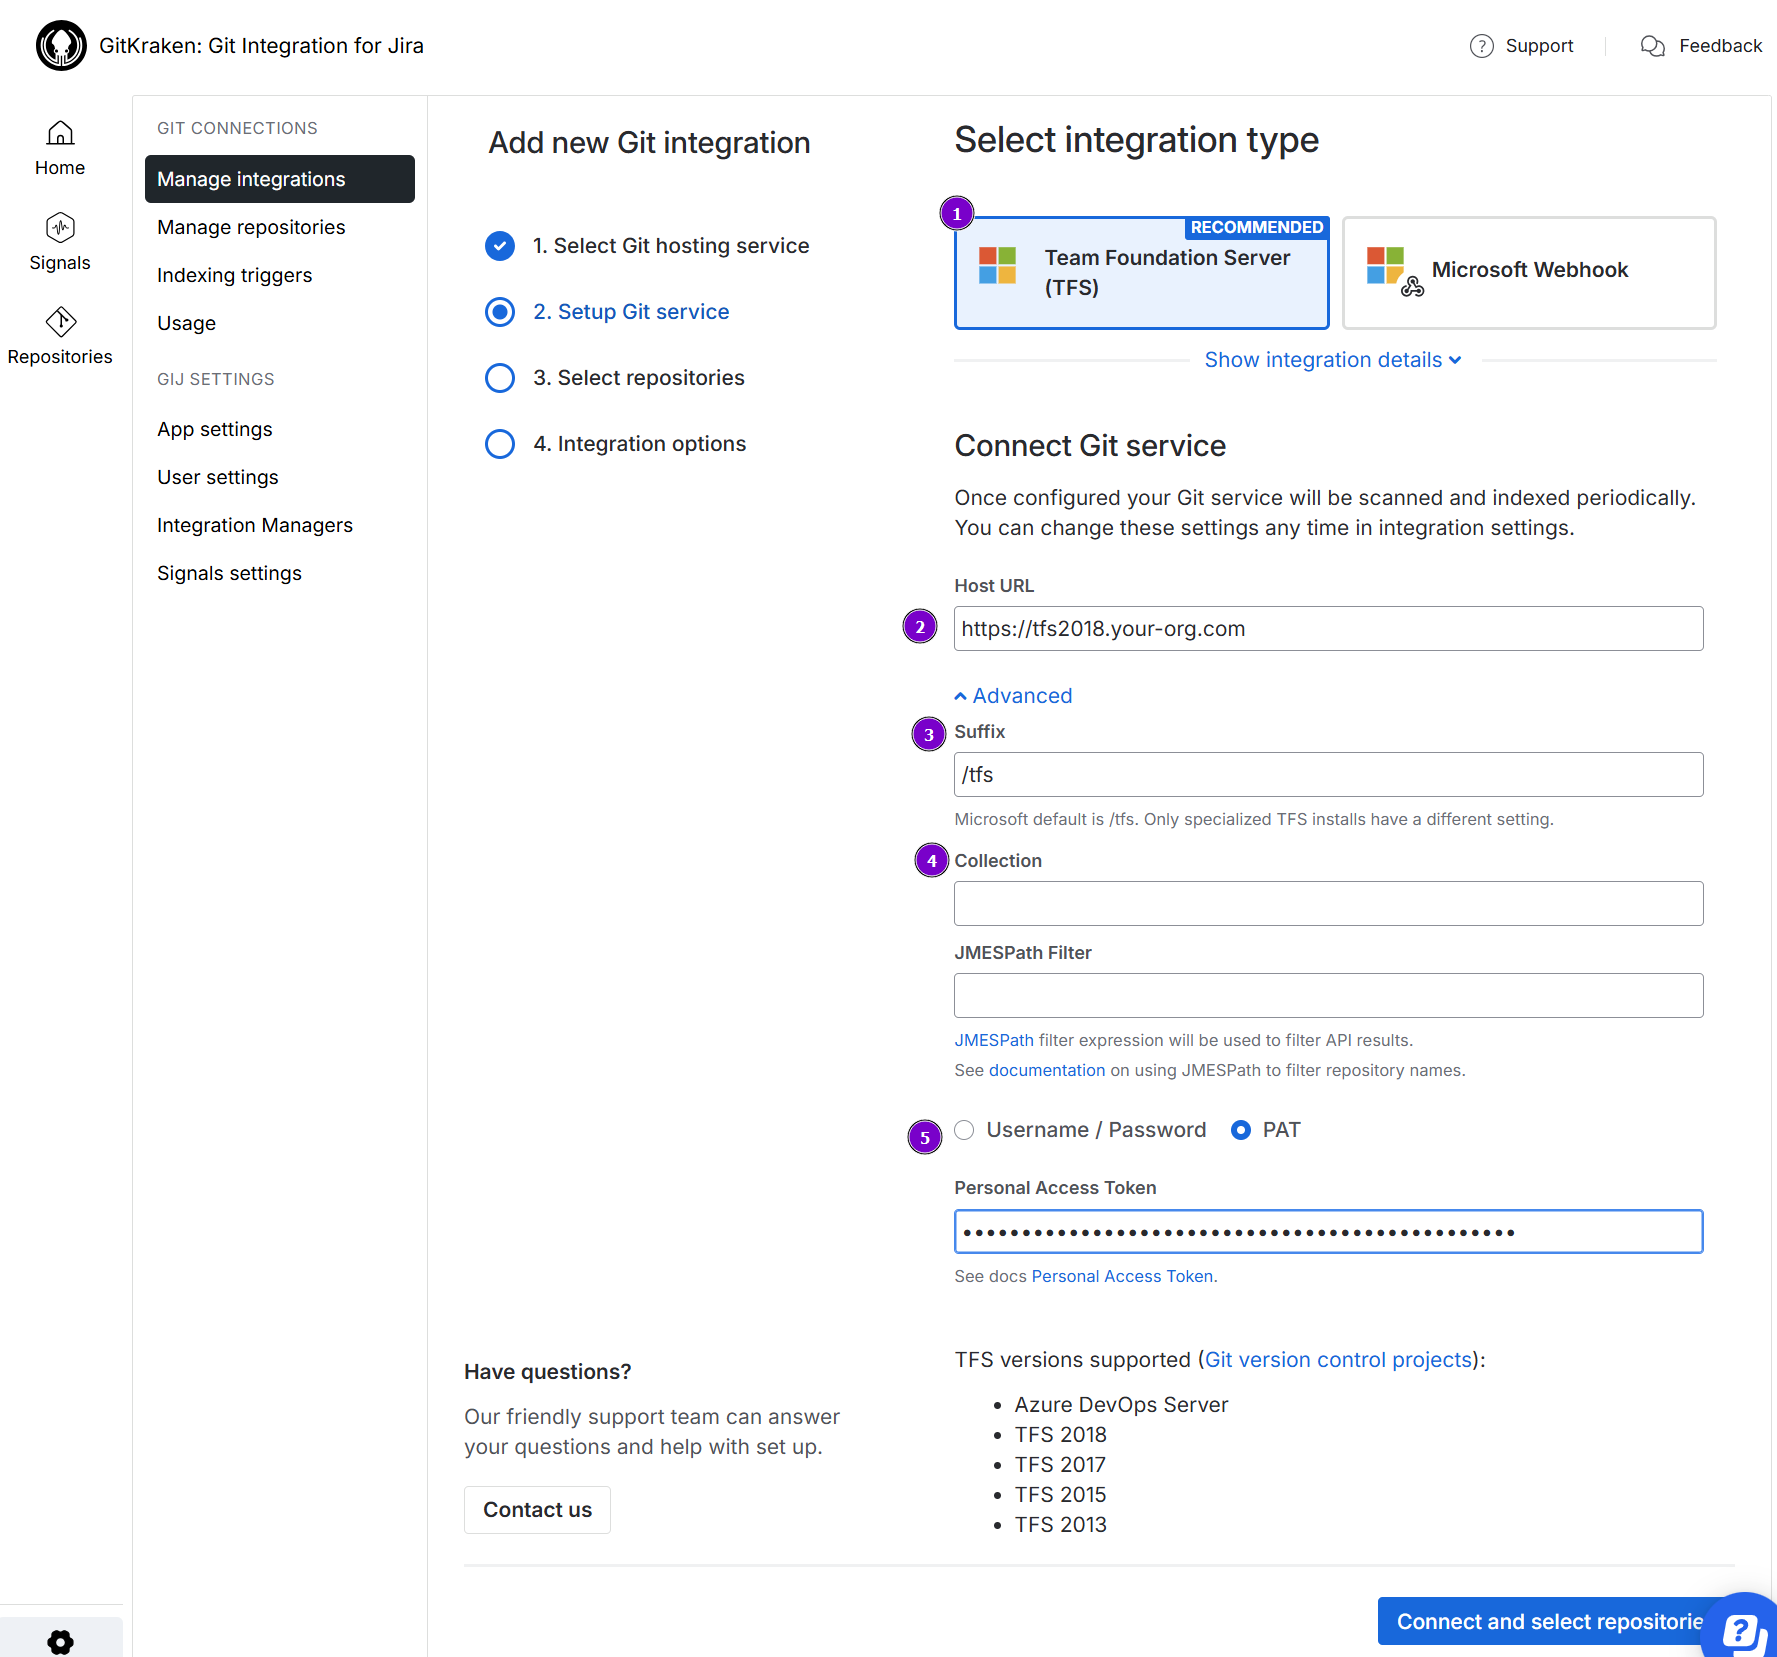Select the PAT radio button
Image resolution: width=1777 pixels, height=1657 pixels.
coord(1240,1130)
